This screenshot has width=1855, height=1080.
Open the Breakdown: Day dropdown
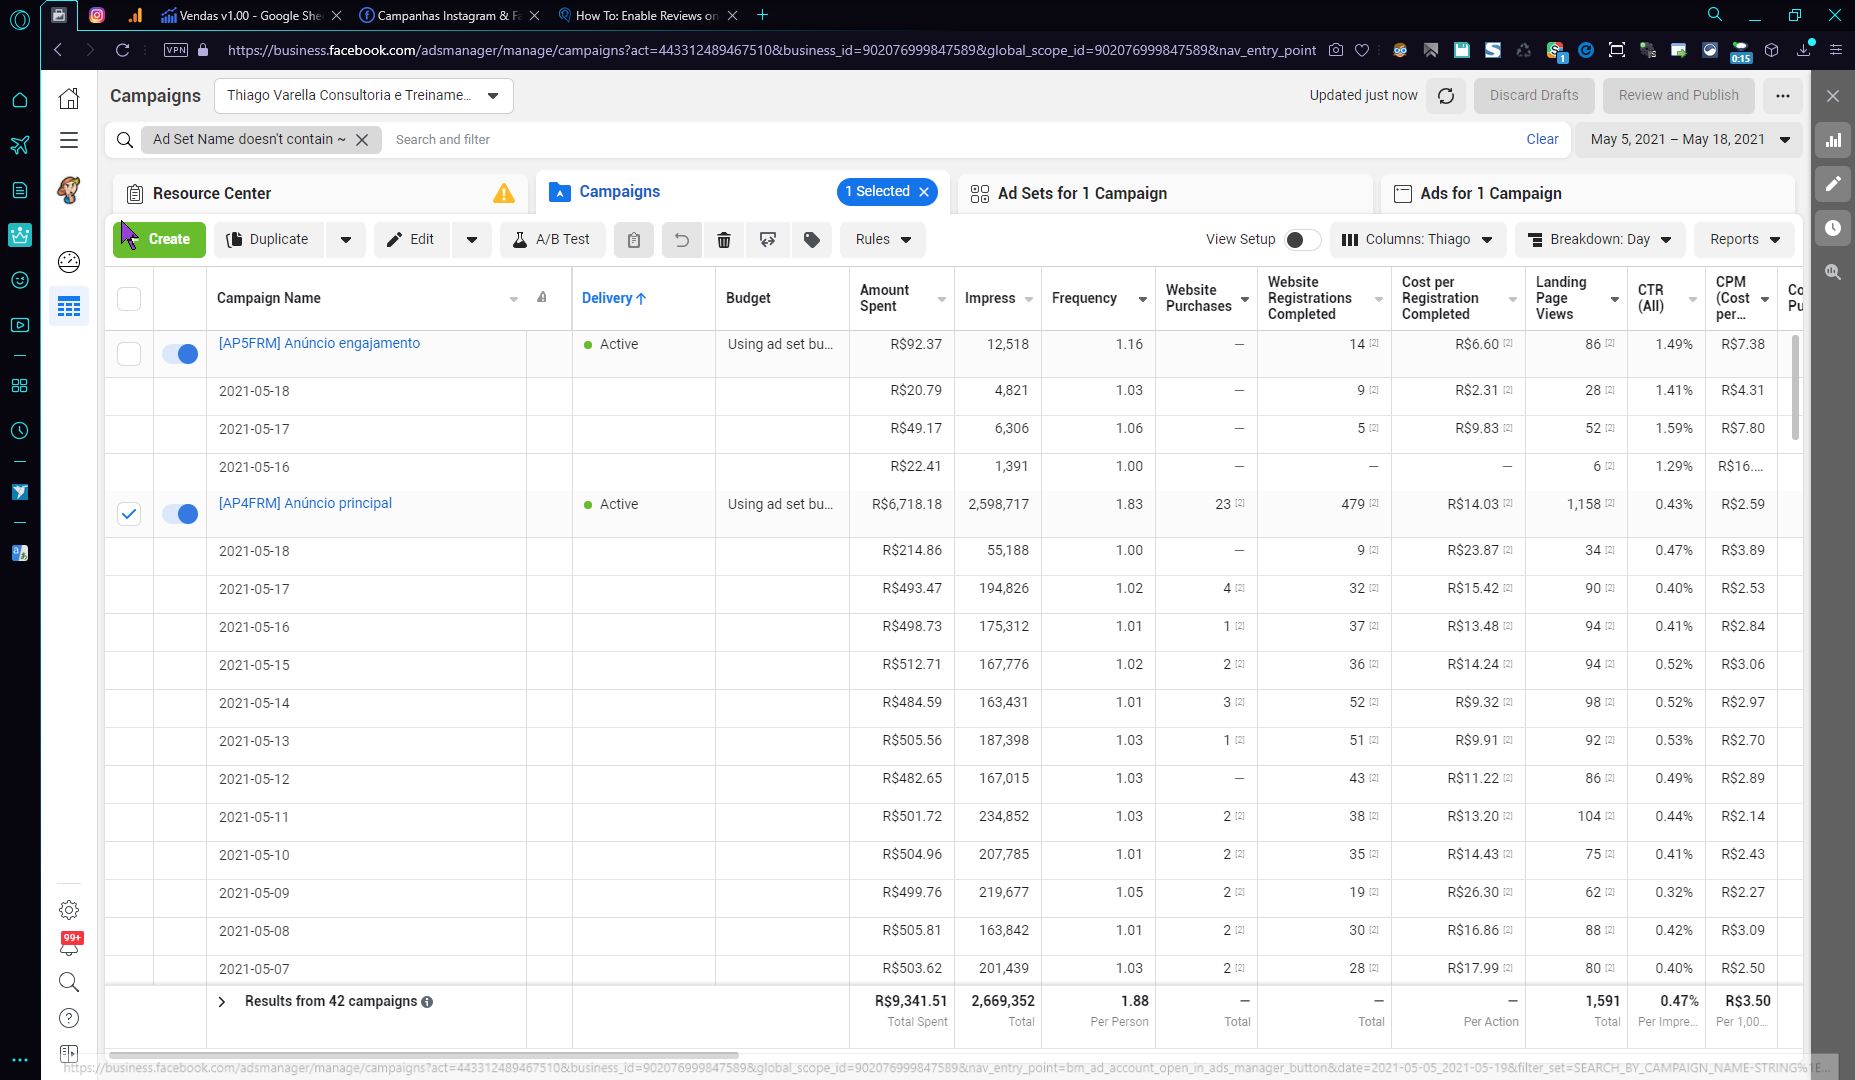(1600, 240)
